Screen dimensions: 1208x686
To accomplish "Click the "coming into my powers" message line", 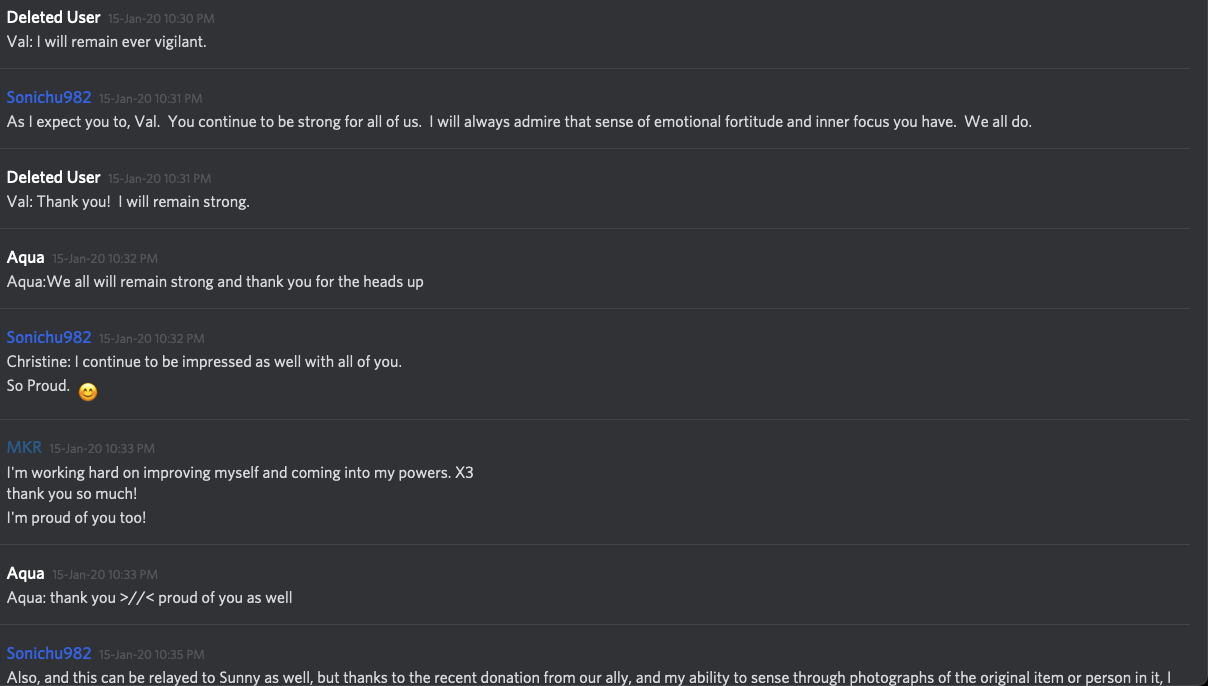I will (x=240, y=472).
